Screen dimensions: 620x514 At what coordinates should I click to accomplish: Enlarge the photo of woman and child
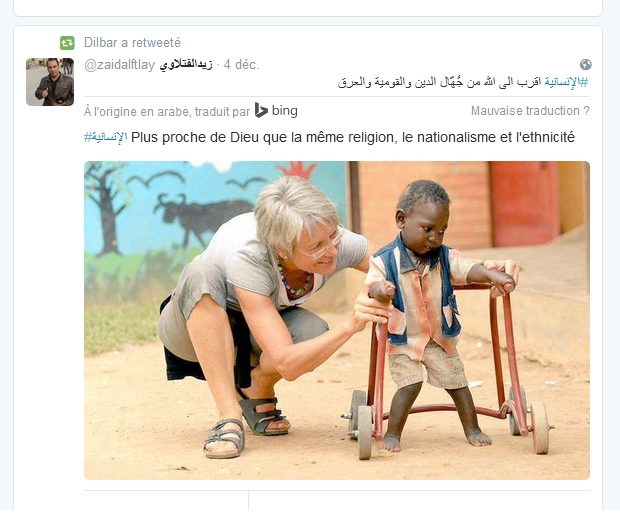coord(337,320)
